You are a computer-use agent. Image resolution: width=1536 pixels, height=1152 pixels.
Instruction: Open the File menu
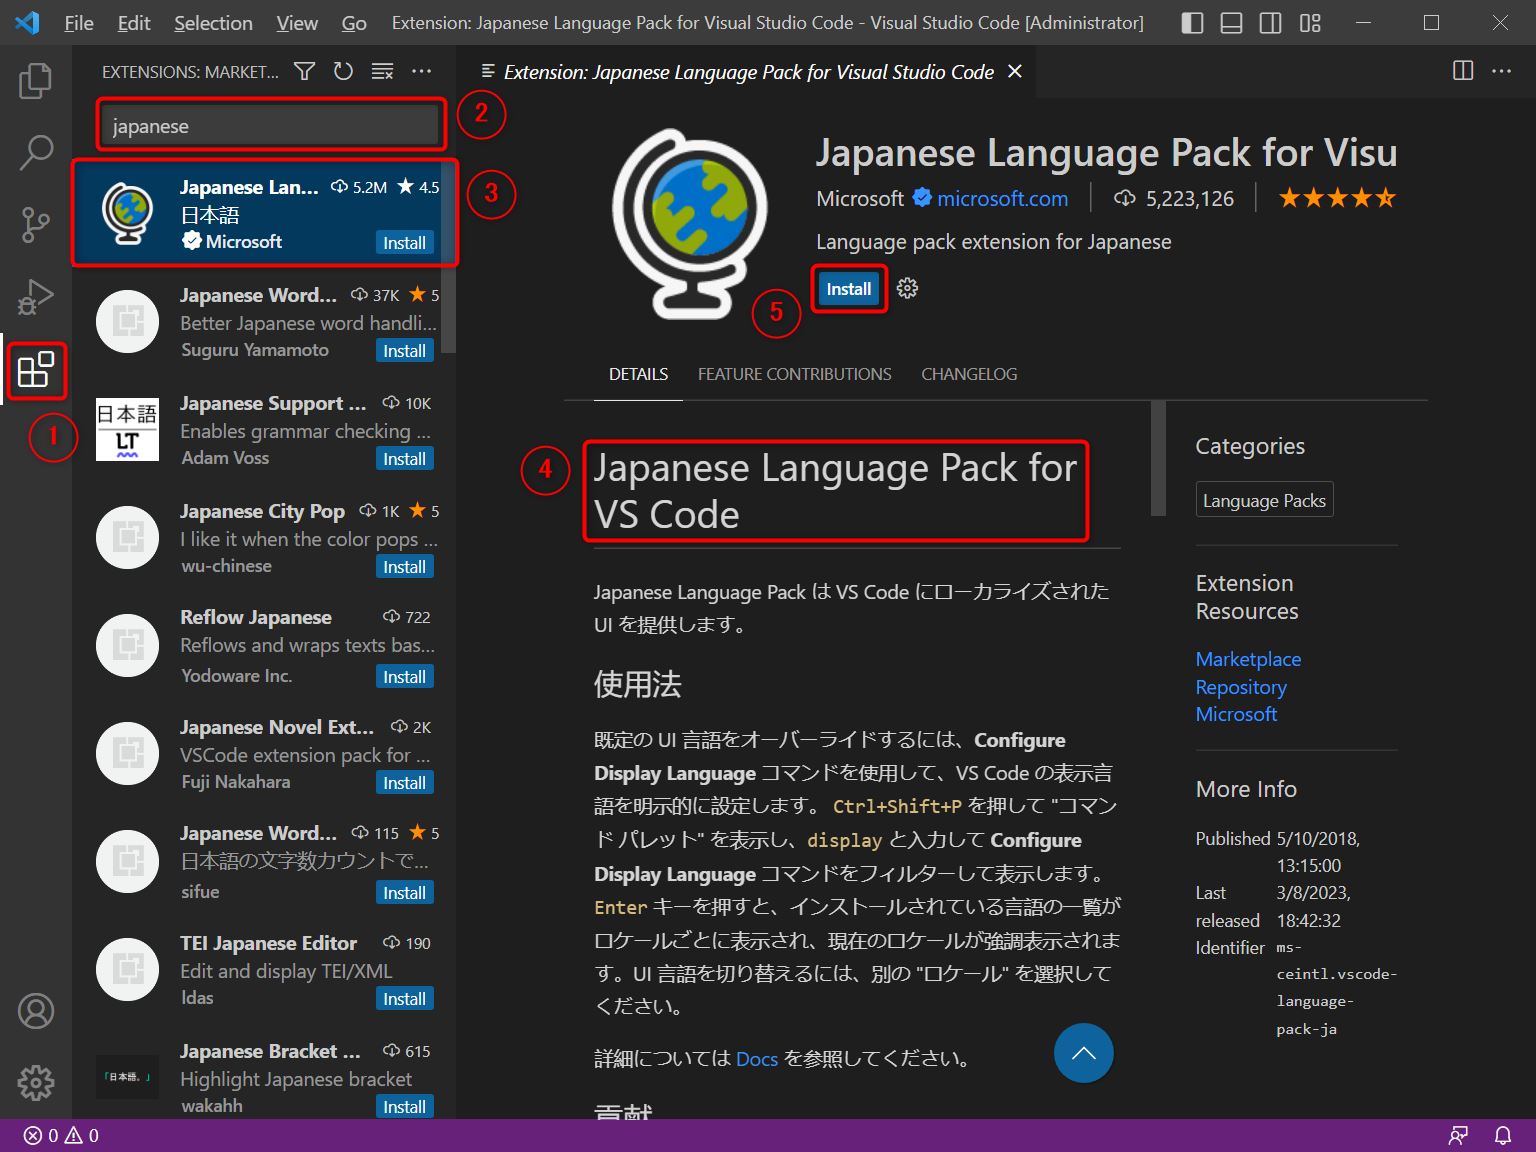79,23
